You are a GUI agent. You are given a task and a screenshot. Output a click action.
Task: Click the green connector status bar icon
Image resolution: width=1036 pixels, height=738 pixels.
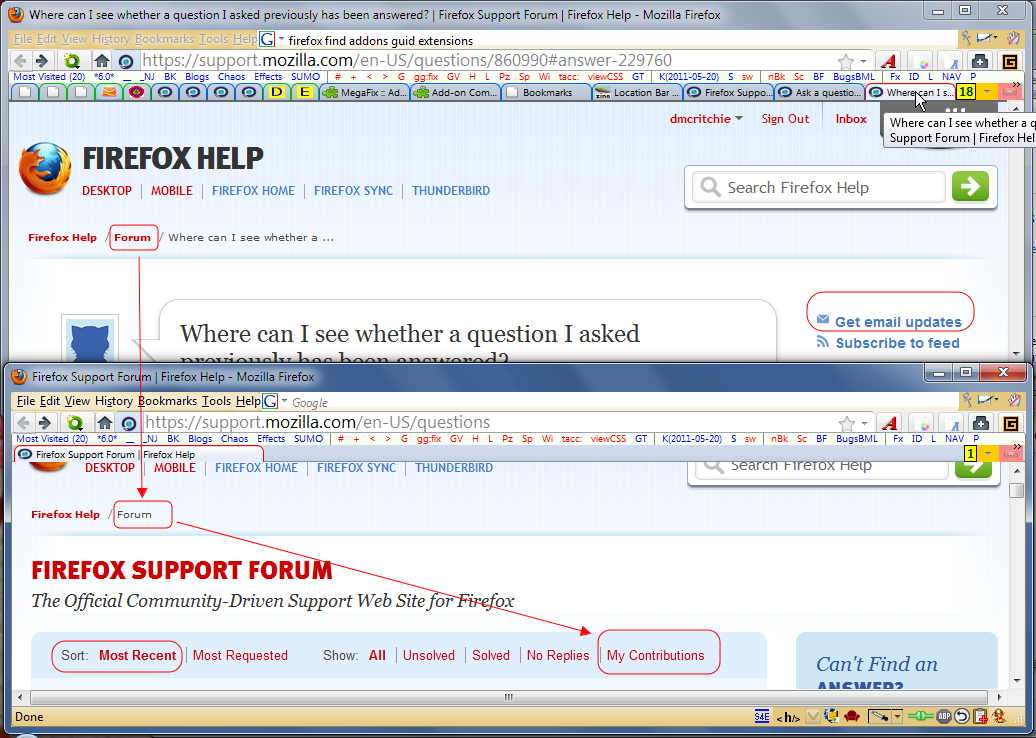(920, 716)
